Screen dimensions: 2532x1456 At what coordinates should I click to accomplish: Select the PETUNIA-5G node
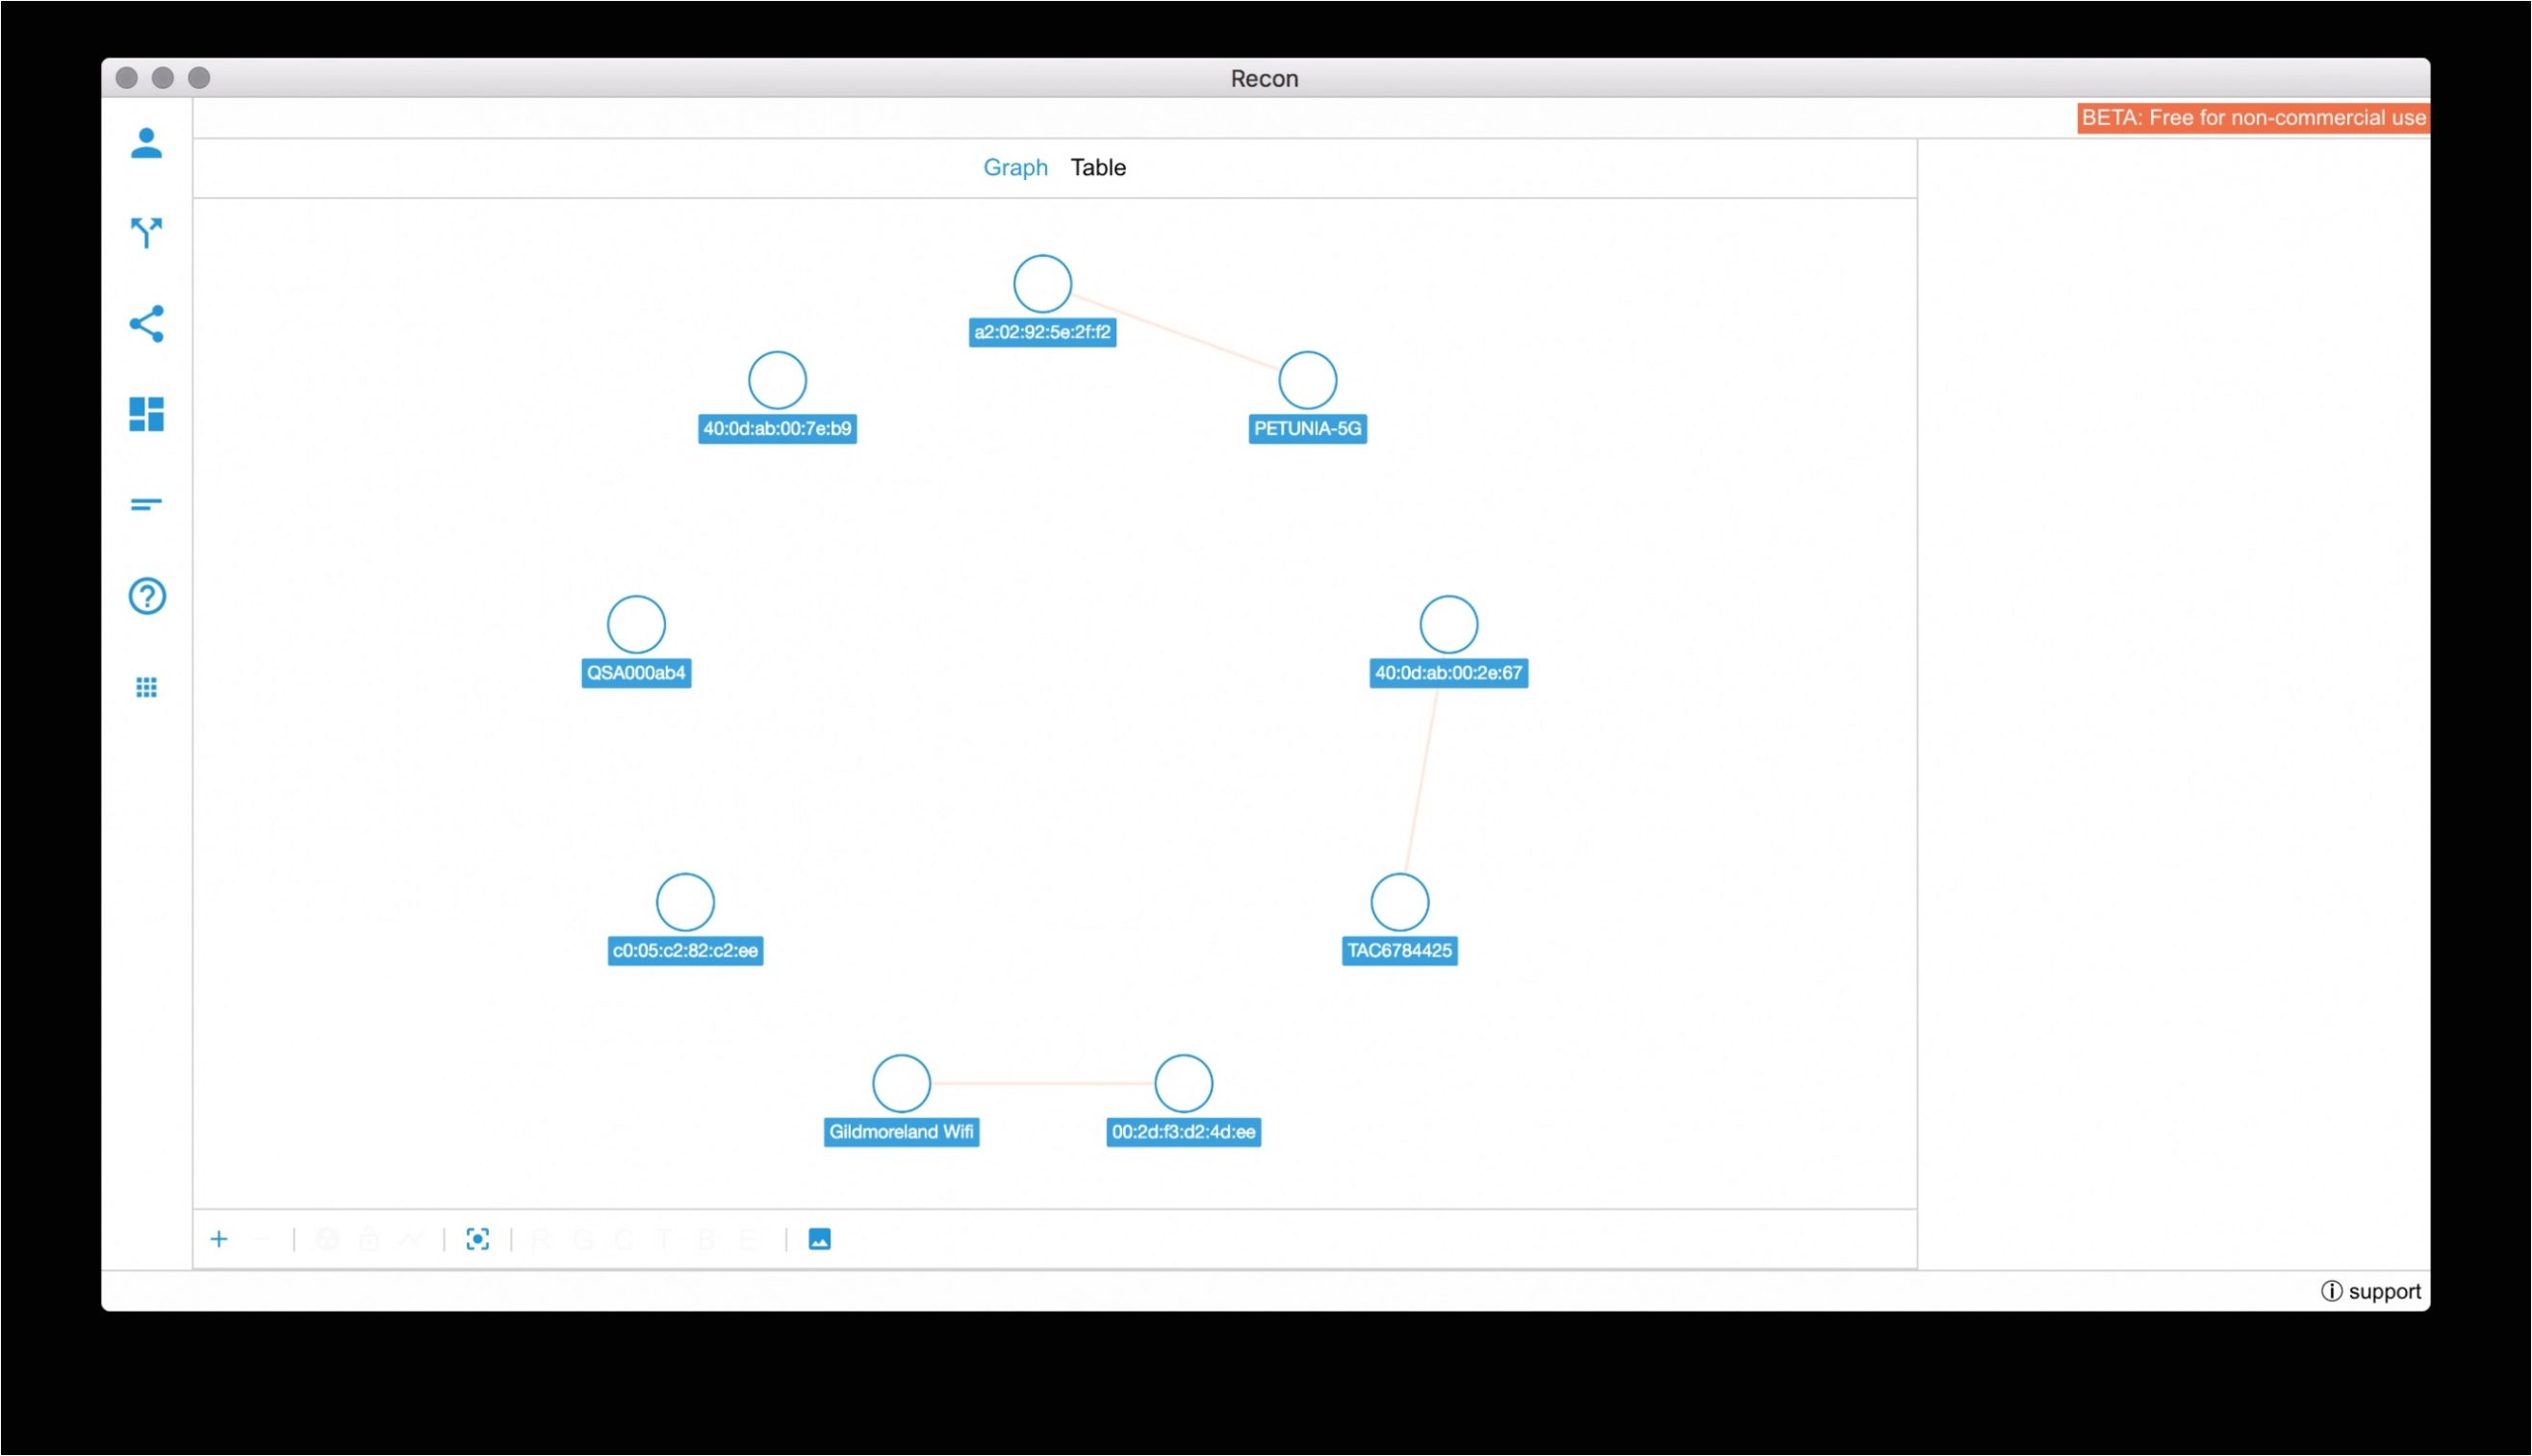tap(1307, 381)
